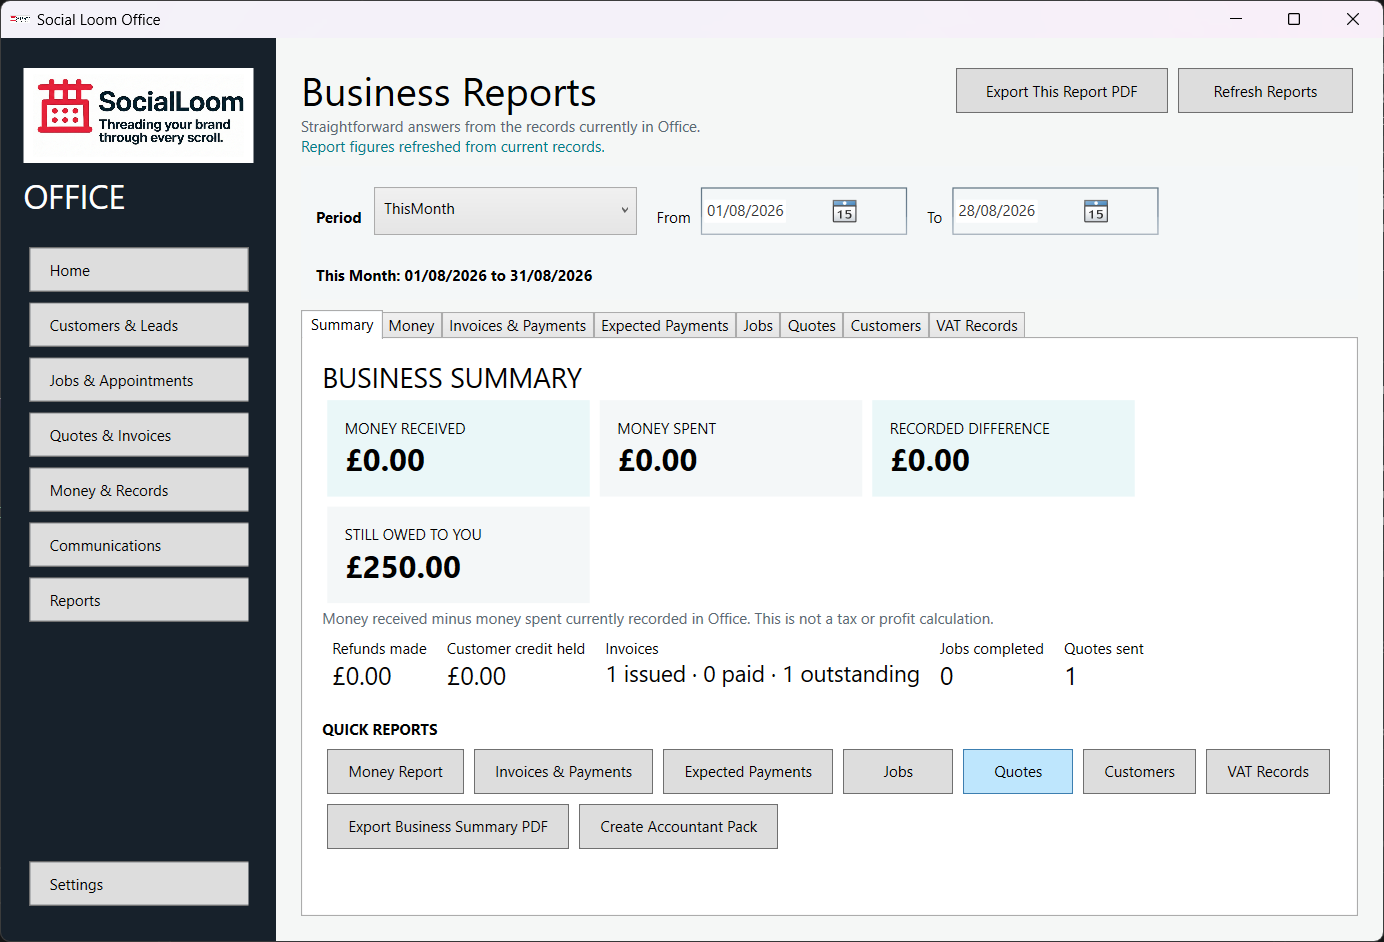The image size is (1384, 942).
Task: Open Communications in the sidebar
Action: point(139,545)
